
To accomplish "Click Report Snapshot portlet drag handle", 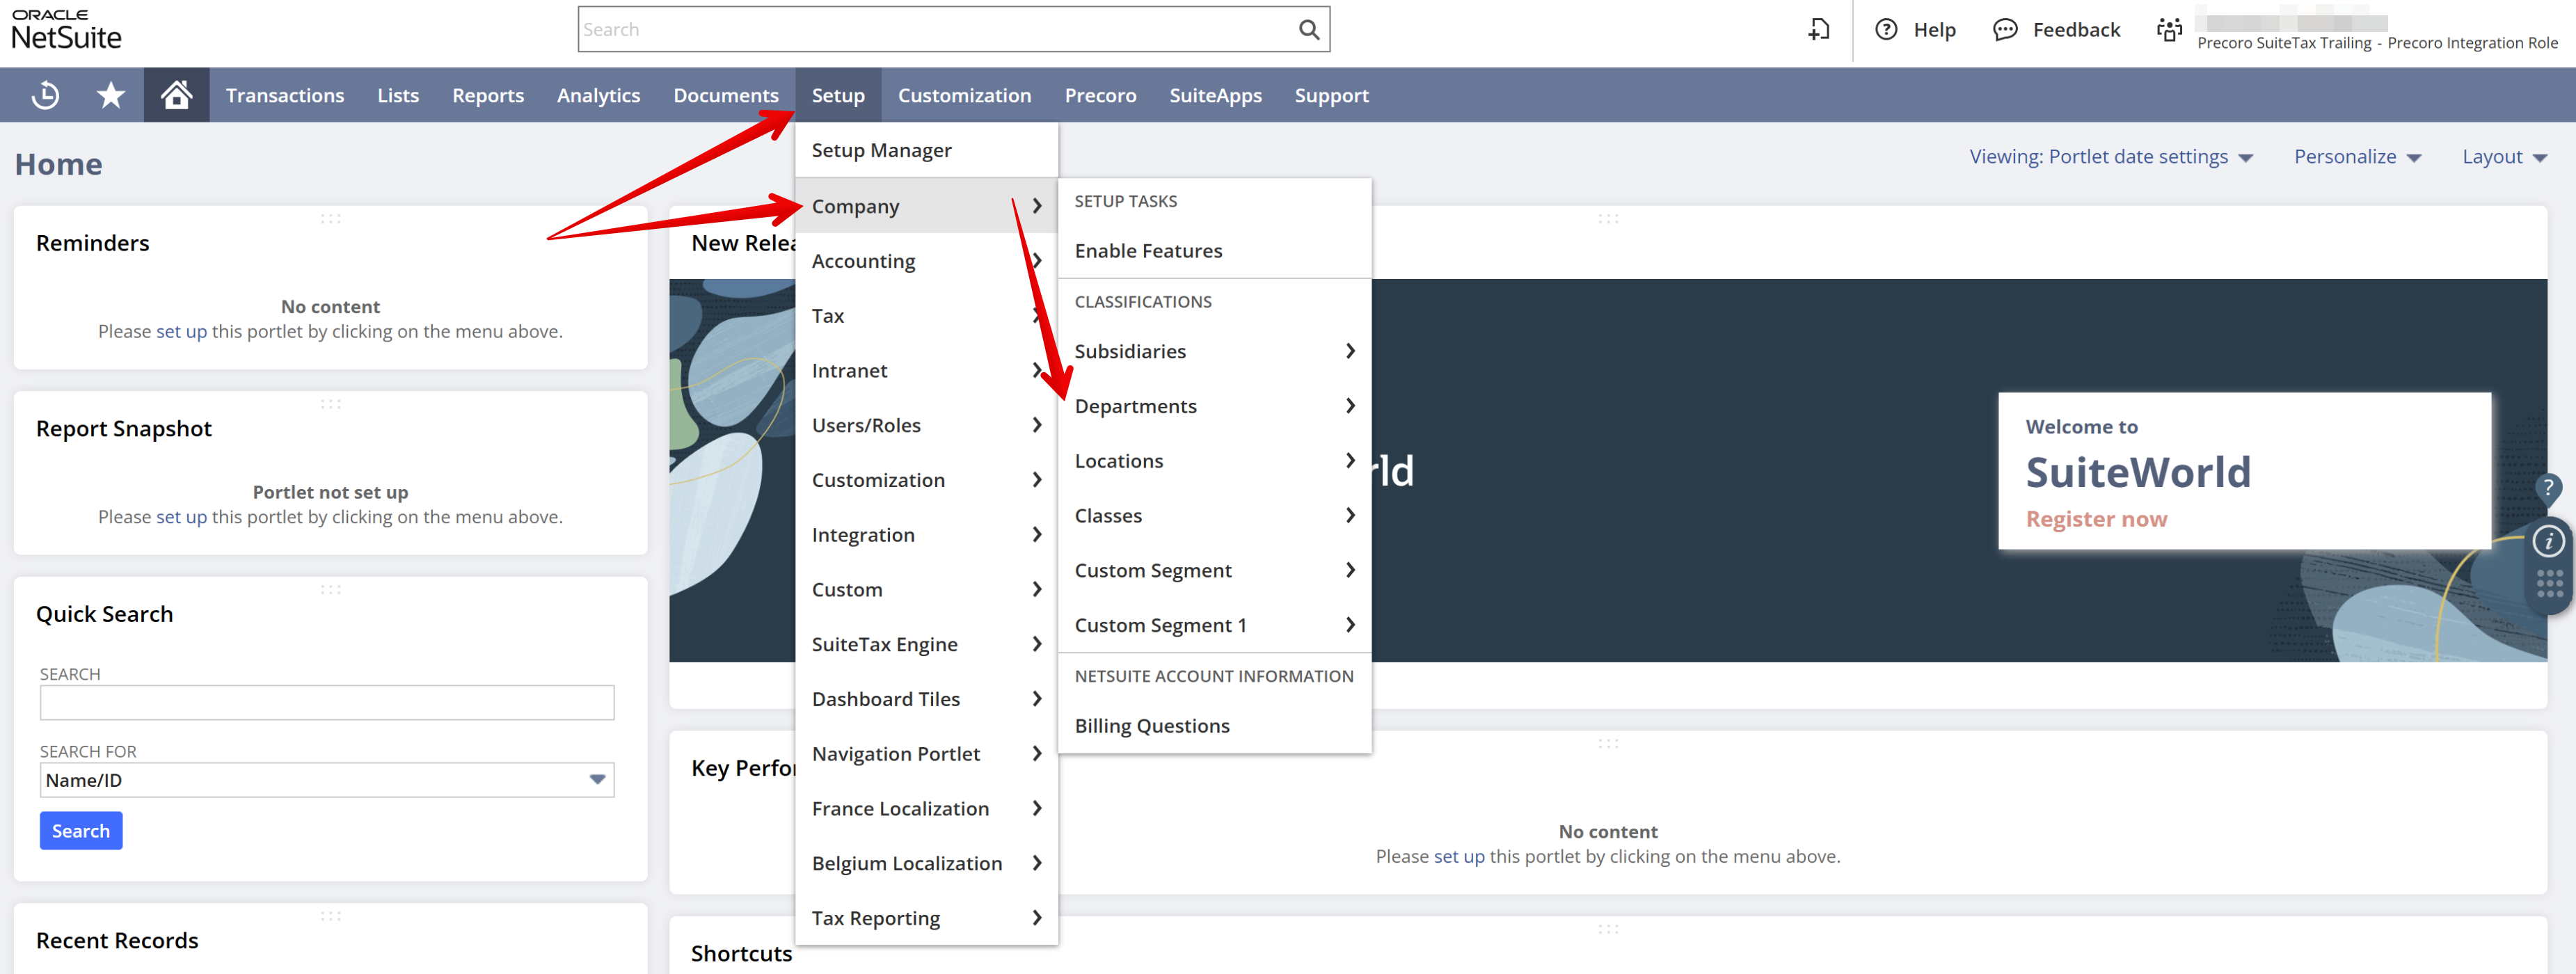I will (331, 404).
